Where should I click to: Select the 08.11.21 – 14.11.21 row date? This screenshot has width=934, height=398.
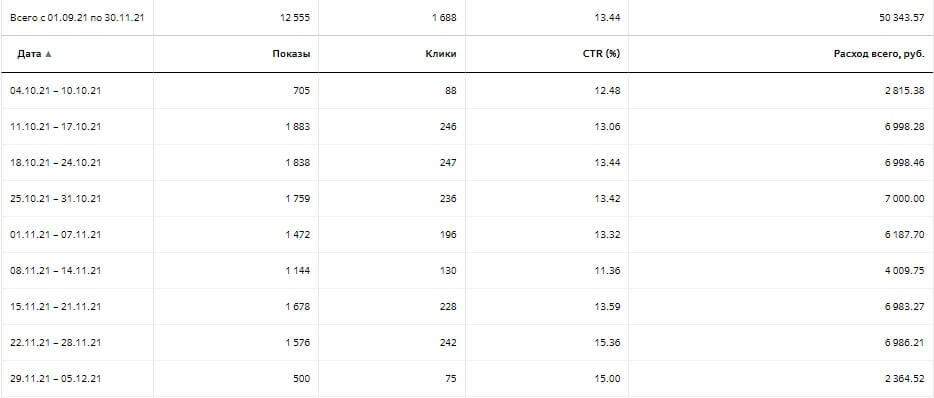(55, 270)
